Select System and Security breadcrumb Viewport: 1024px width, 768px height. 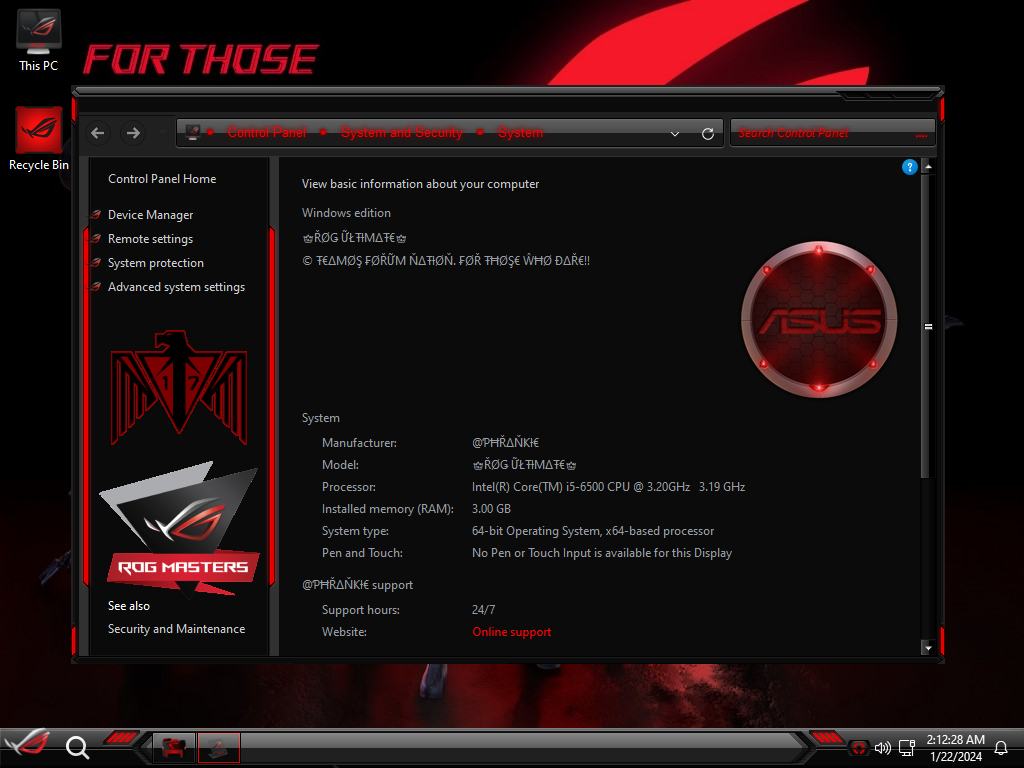click(x=401, y=133)
